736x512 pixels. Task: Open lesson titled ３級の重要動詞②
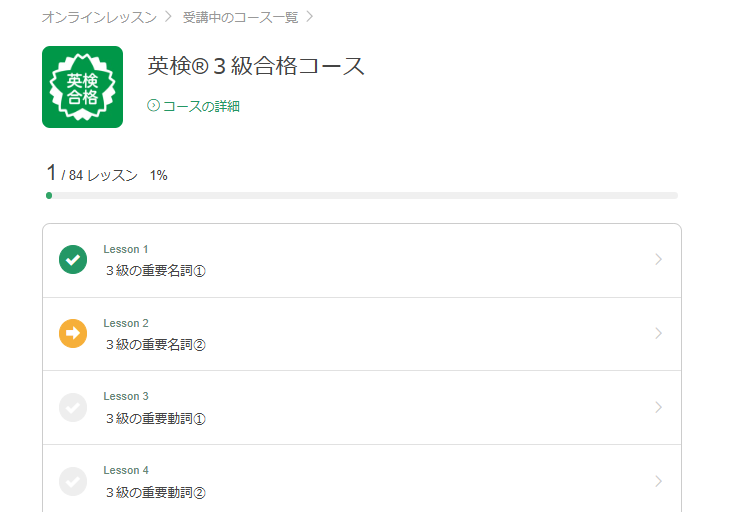coord(155,493)
